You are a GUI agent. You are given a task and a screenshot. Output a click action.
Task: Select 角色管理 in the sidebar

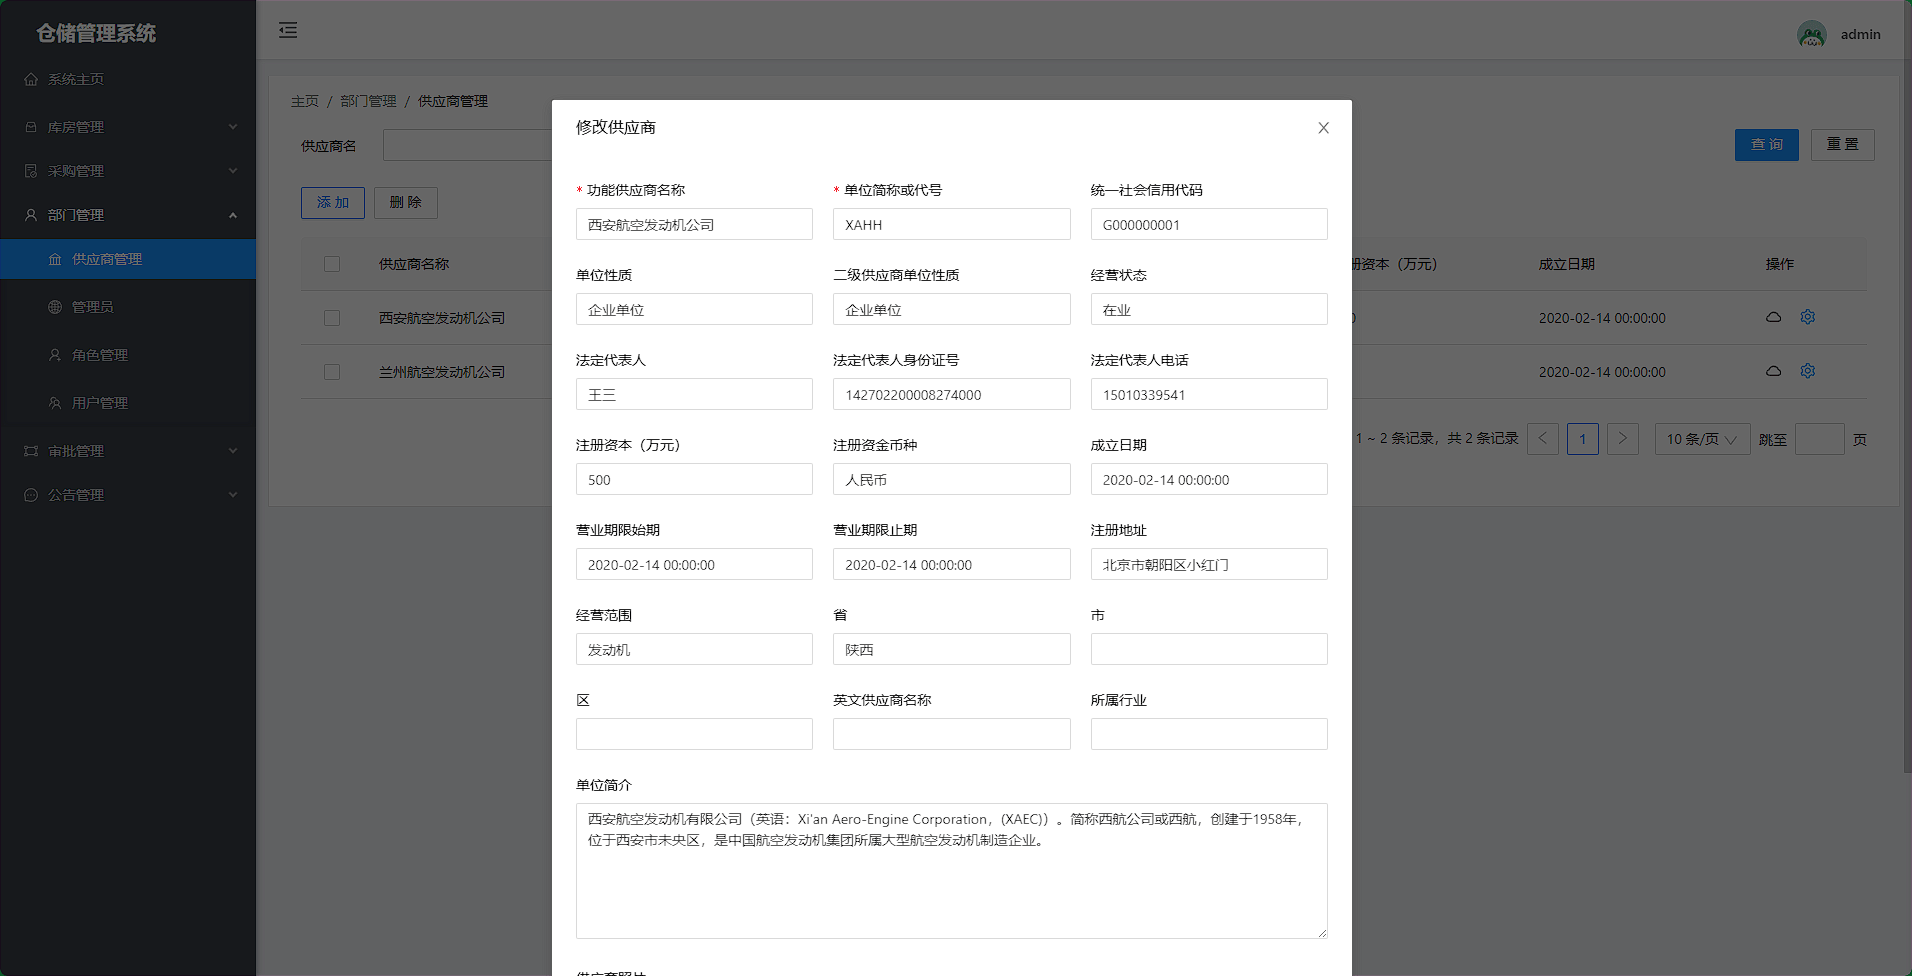[x=128, y=355]
